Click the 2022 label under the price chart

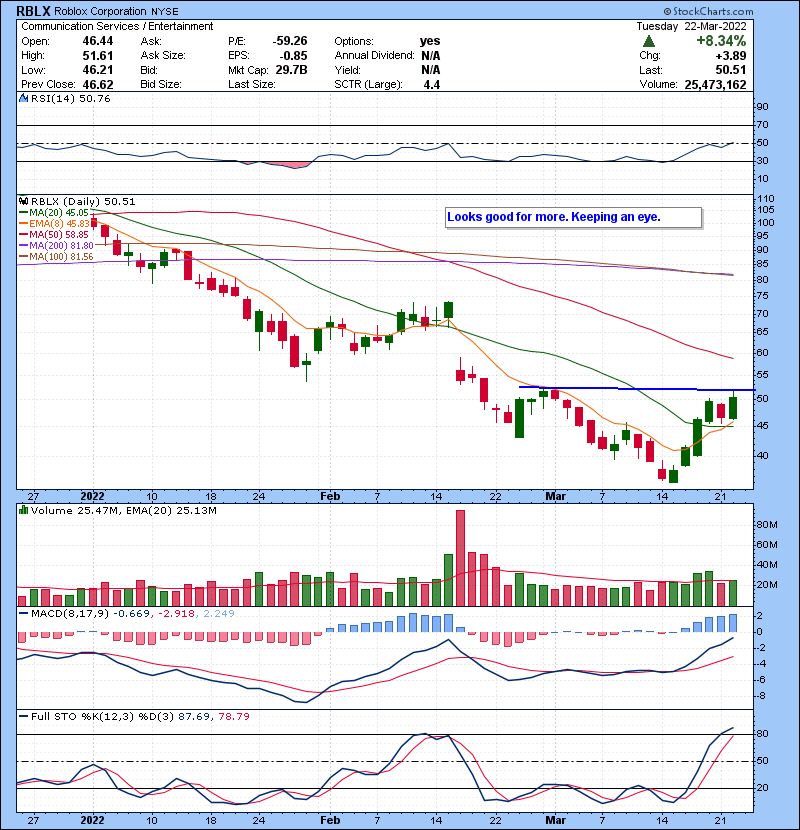[92, 497]
